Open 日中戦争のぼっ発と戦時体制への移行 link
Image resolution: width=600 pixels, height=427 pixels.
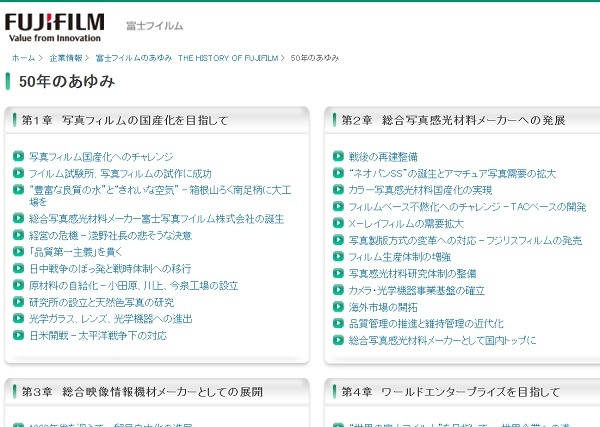(110, 269)
